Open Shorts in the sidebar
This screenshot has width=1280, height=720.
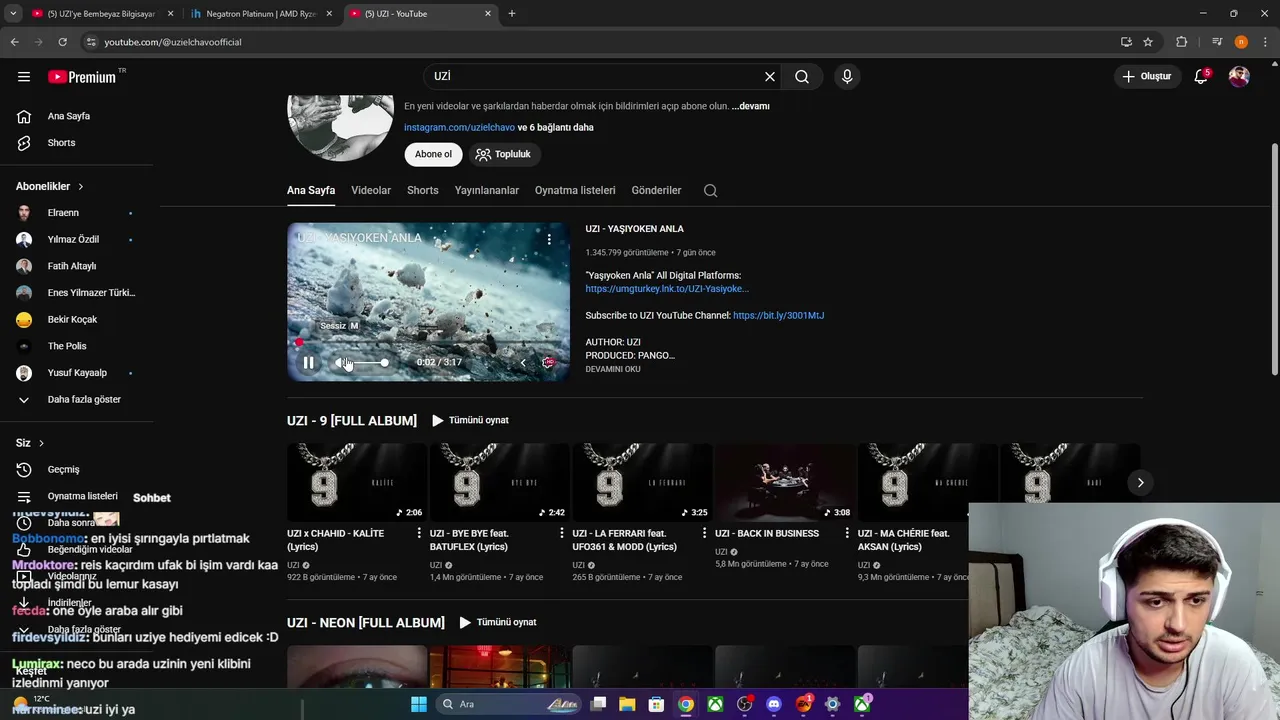click(61, 143)
